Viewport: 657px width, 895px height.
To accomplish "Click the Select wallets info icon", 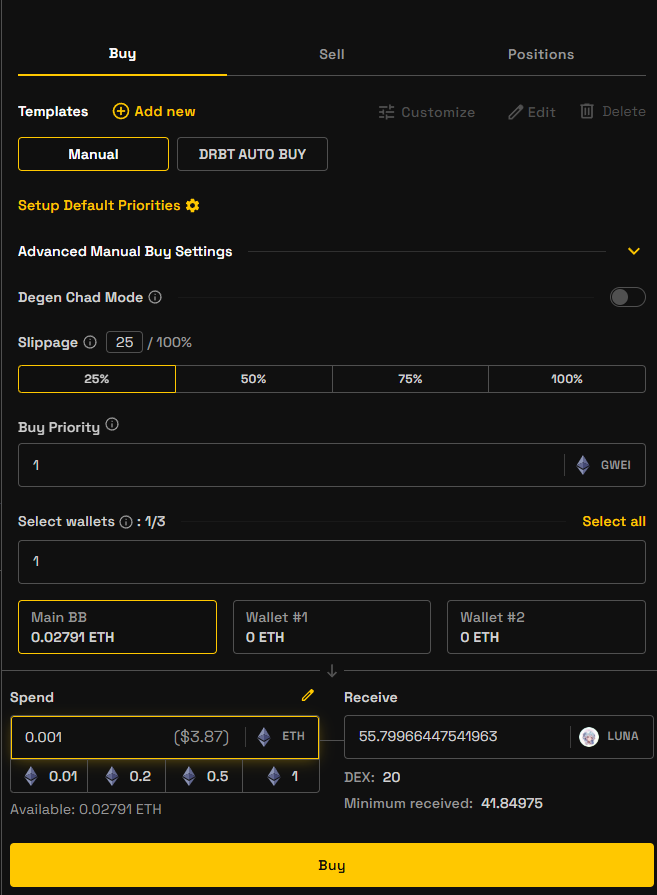I will 126,522.
